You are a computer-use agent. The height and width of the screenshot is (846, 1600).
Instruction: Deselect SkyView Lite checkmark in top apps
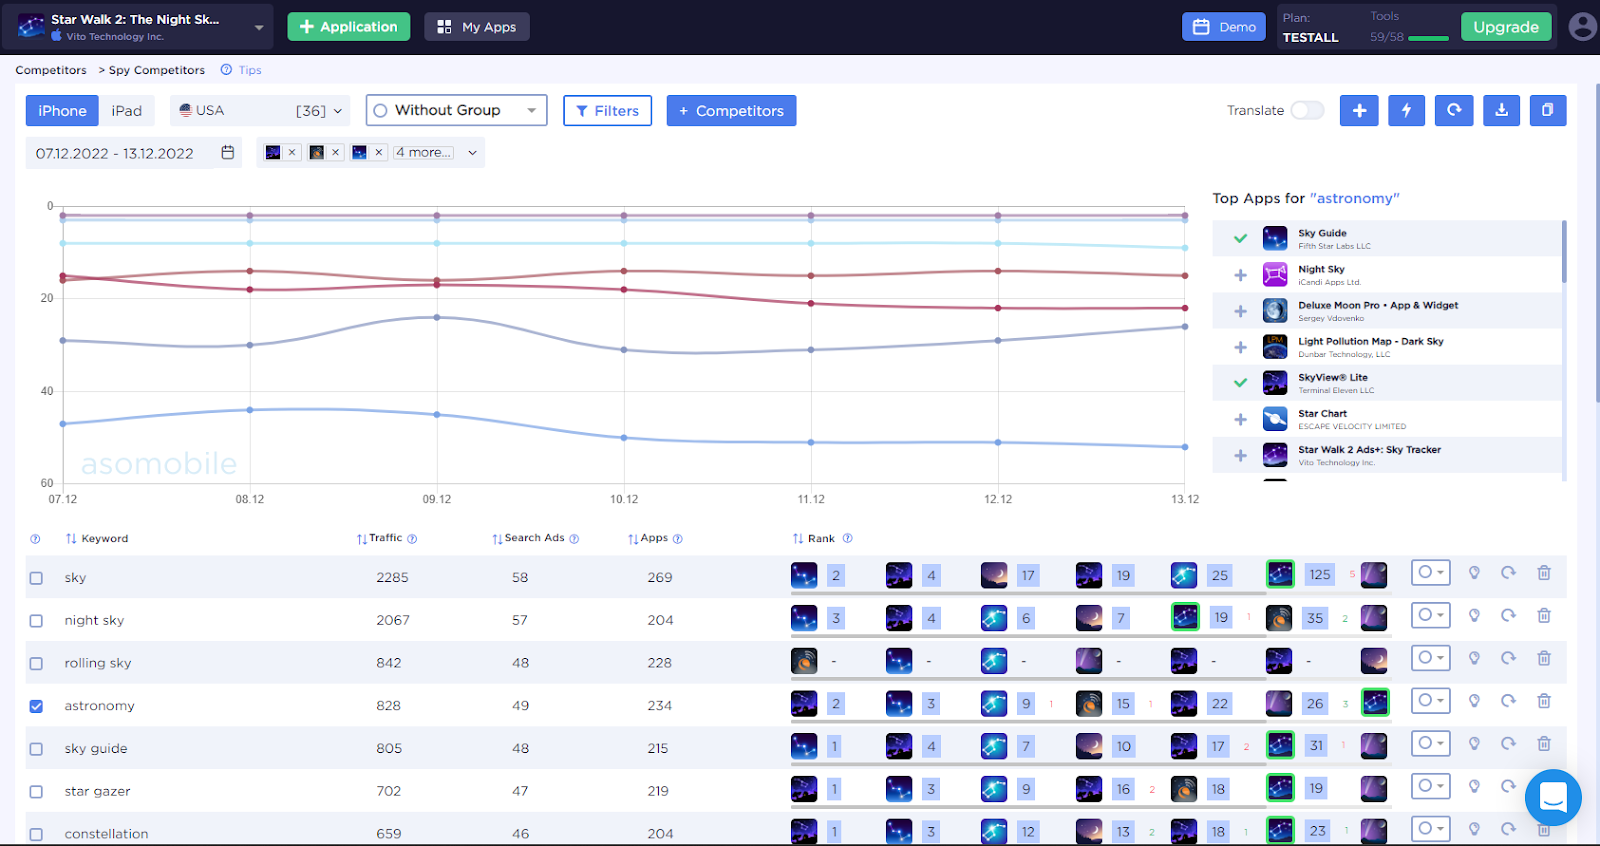(x=1240, y=383)
